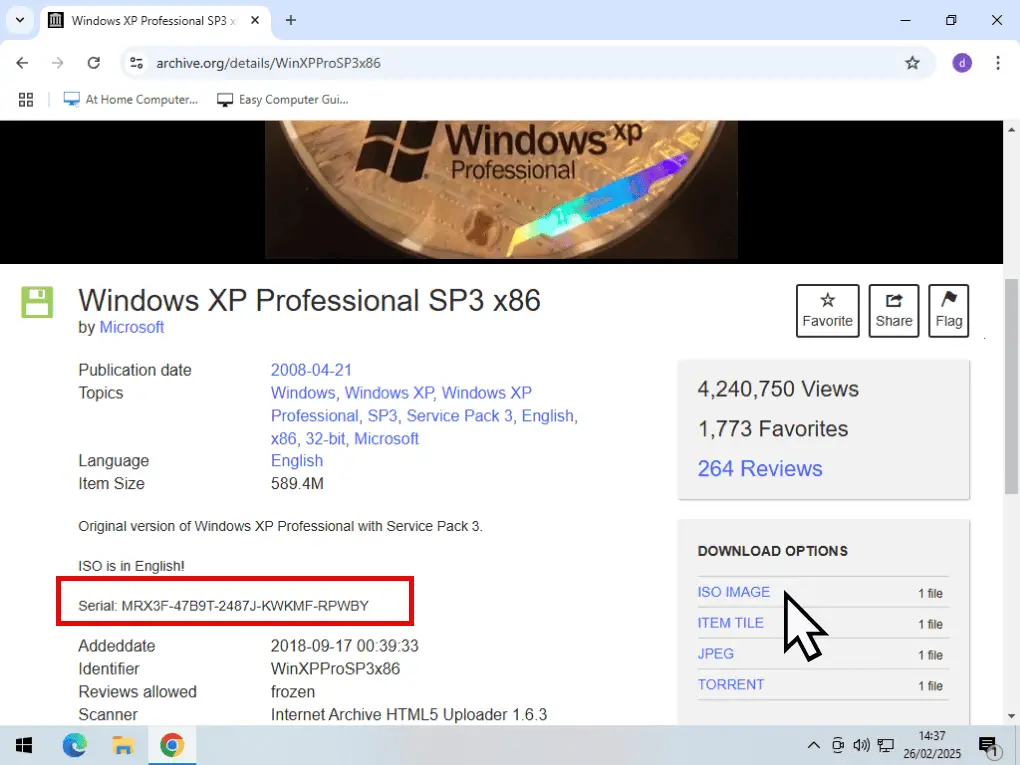Screen dimensions: 1020x765
Task: Open the apps grid in bookmarks bar
Action: point(26,100)
